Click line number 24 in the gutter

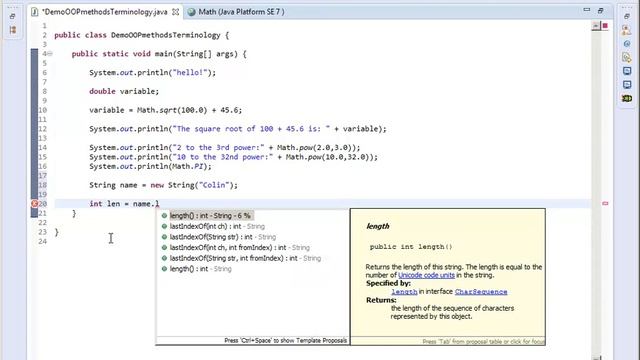tap(42, 241)
